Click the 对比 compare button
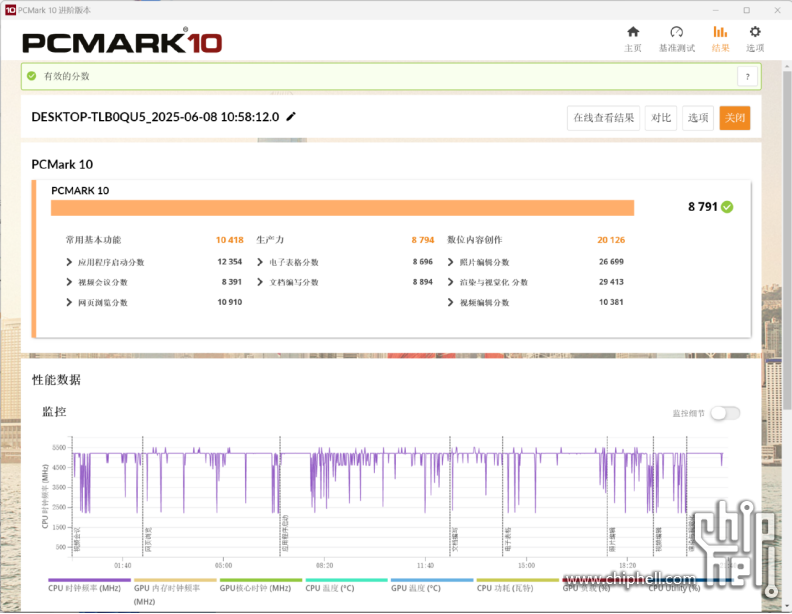The image size is (792, 614). (x=661, y=118)
